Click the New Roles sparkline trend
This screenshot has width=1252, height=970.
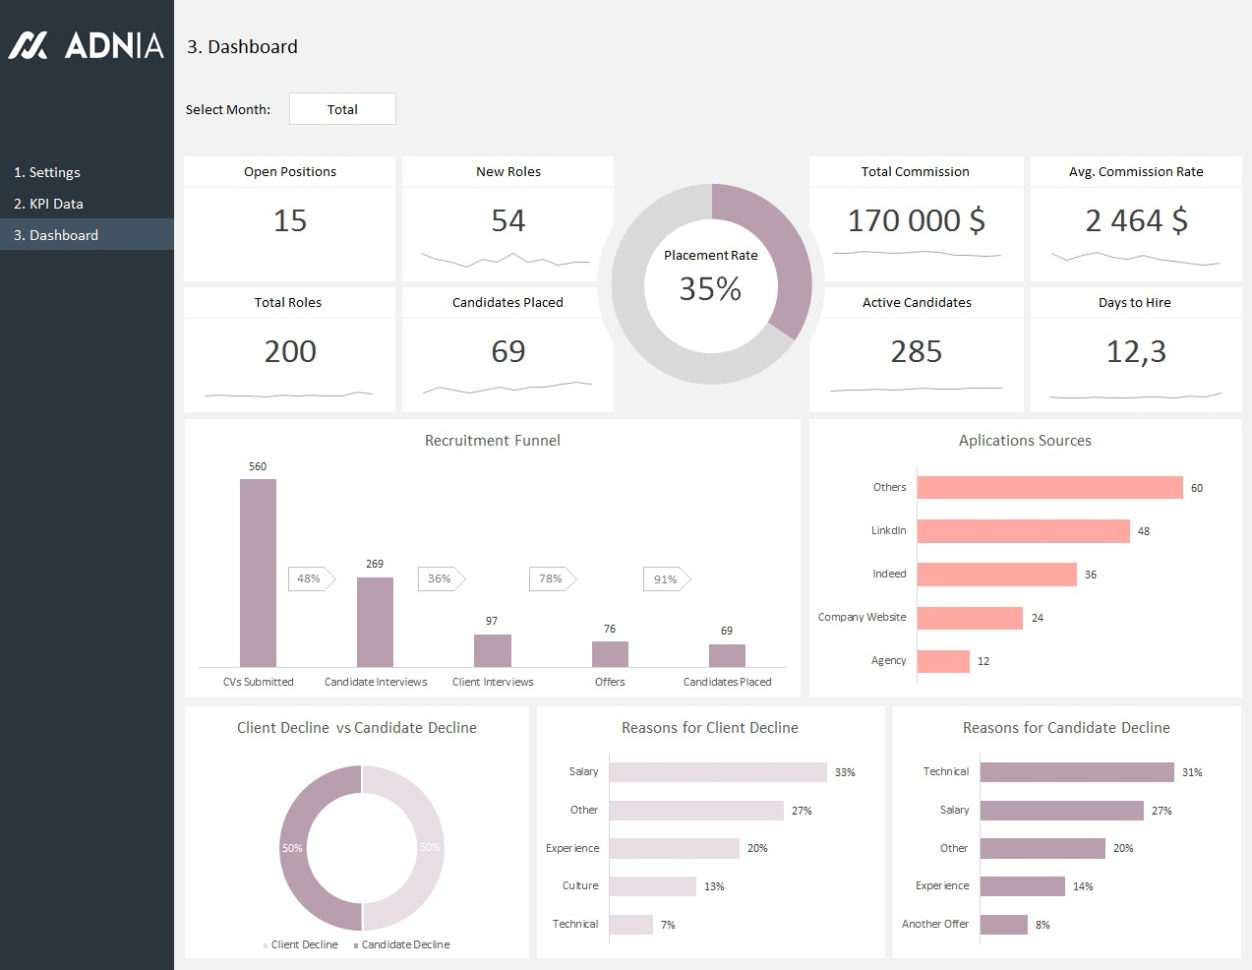pyautogui.click(x=506, y=260)
